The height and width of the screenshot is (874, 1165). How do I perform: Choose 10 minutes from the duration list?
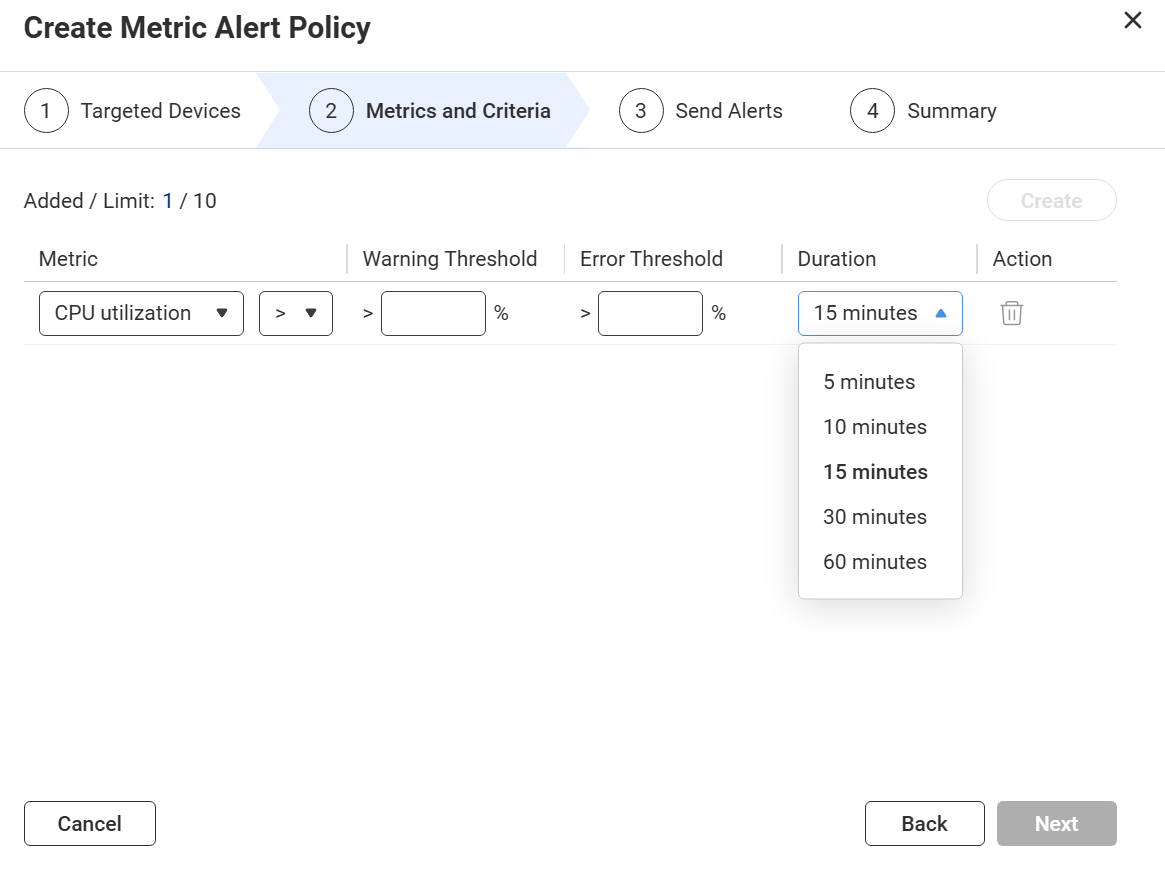point(875,427)
